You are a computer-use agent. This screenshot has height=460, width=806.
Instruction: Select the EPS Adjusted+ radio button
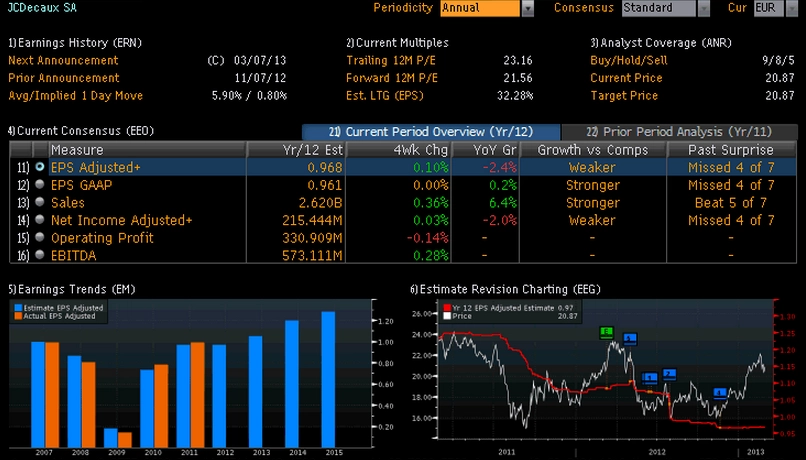click(40, 167)
